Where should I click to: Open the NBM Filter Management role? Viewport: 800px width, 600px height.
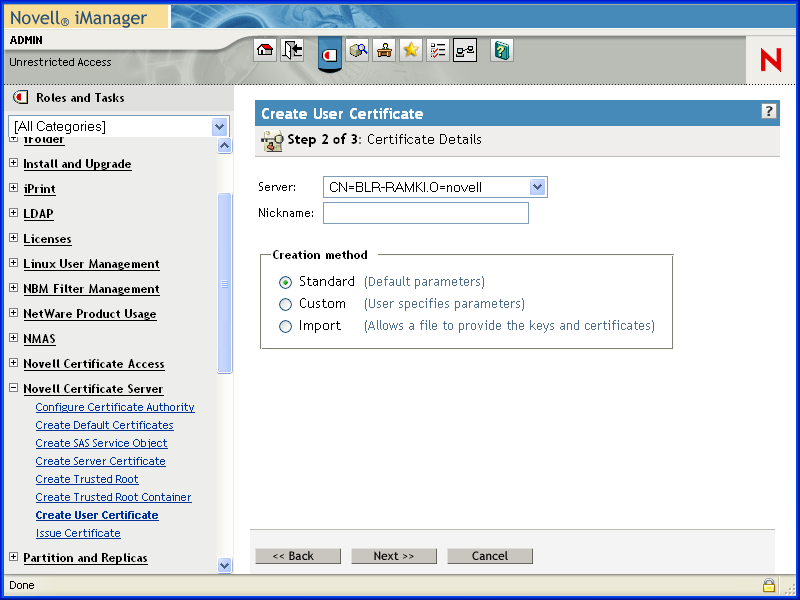point(91,289)
